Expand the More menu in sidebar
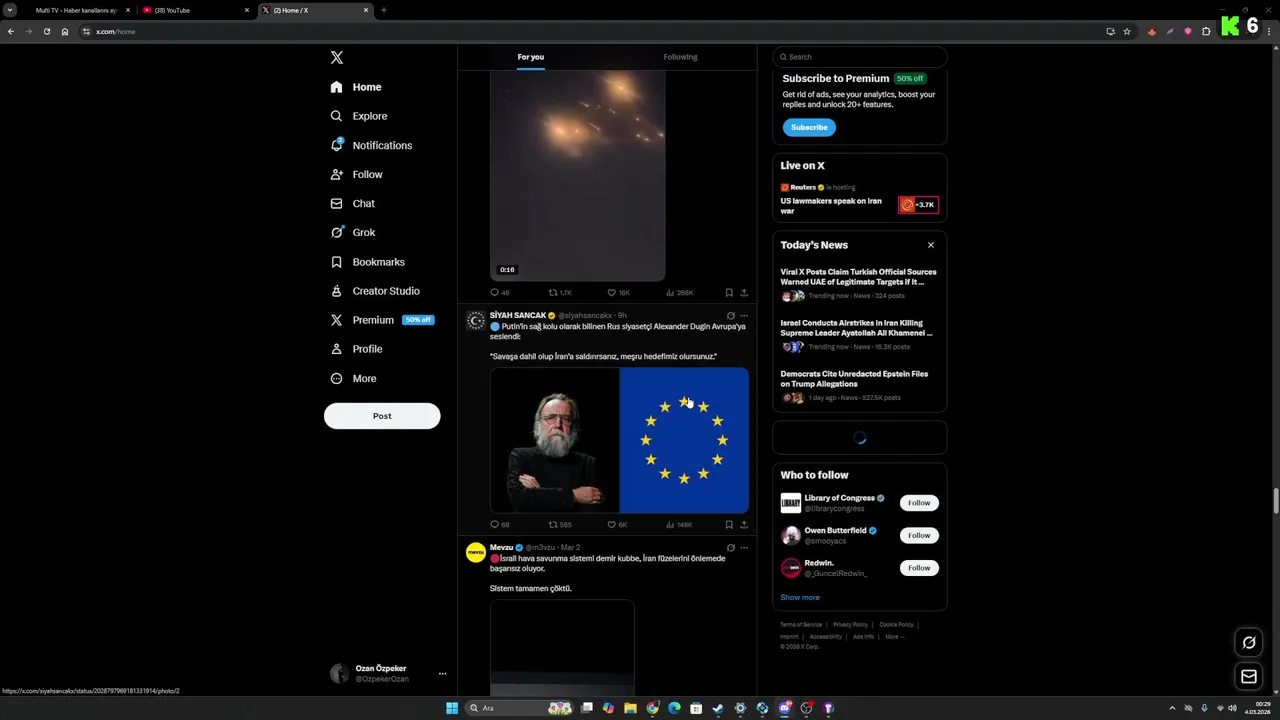The image size is (1280, 720). click(353, 378)
